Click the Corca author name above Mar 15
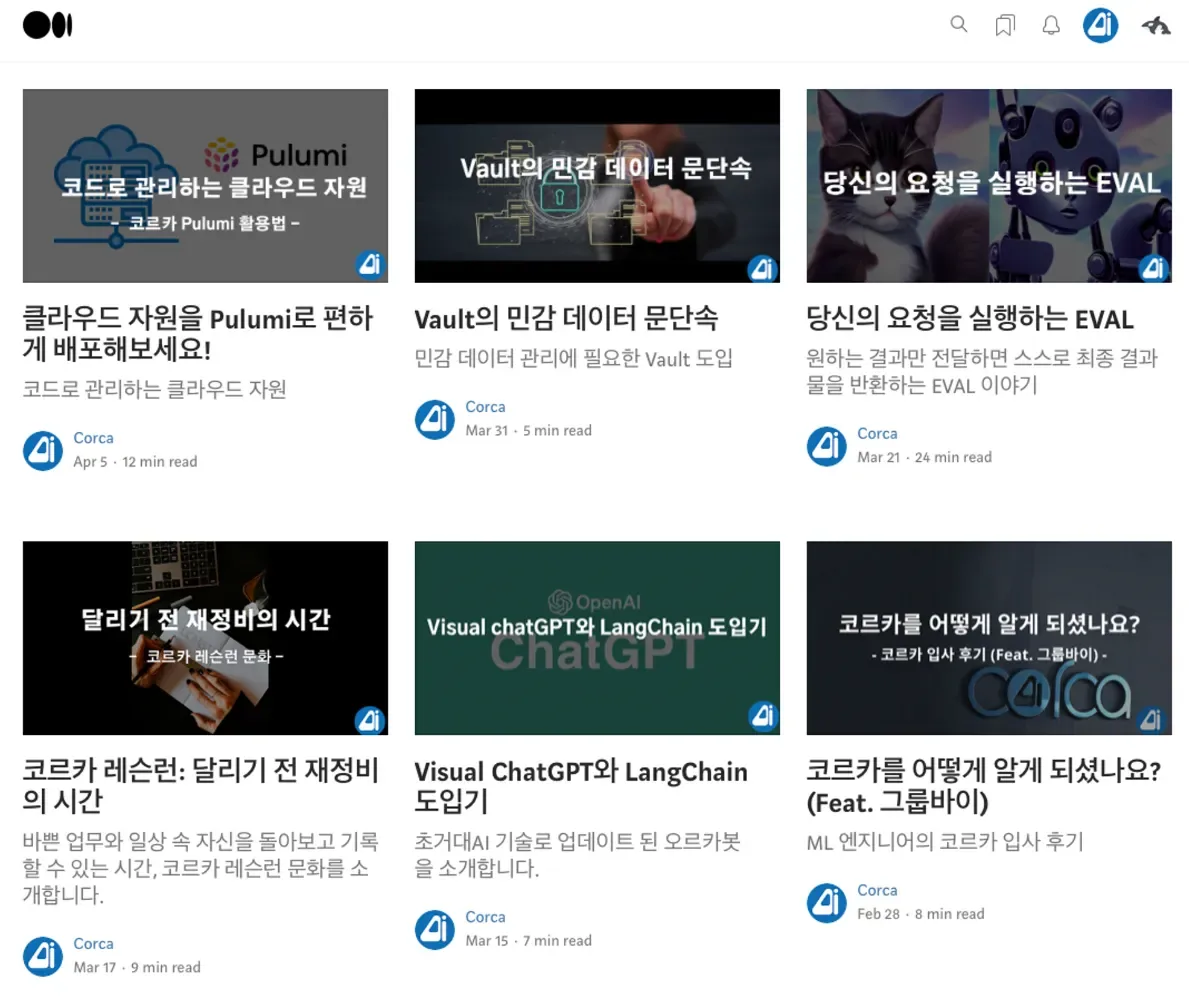This screenshot has height=1007, width=1189. tap(485, 917)
